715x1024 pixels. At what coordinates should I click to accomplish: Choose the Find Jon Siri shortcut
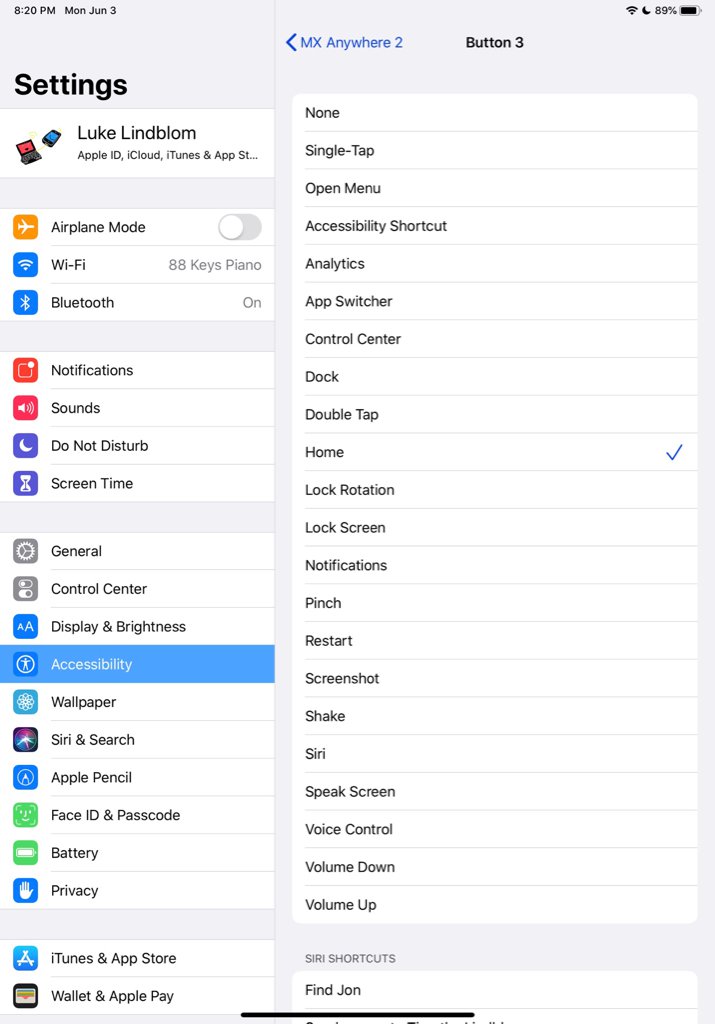coord(494,990)
